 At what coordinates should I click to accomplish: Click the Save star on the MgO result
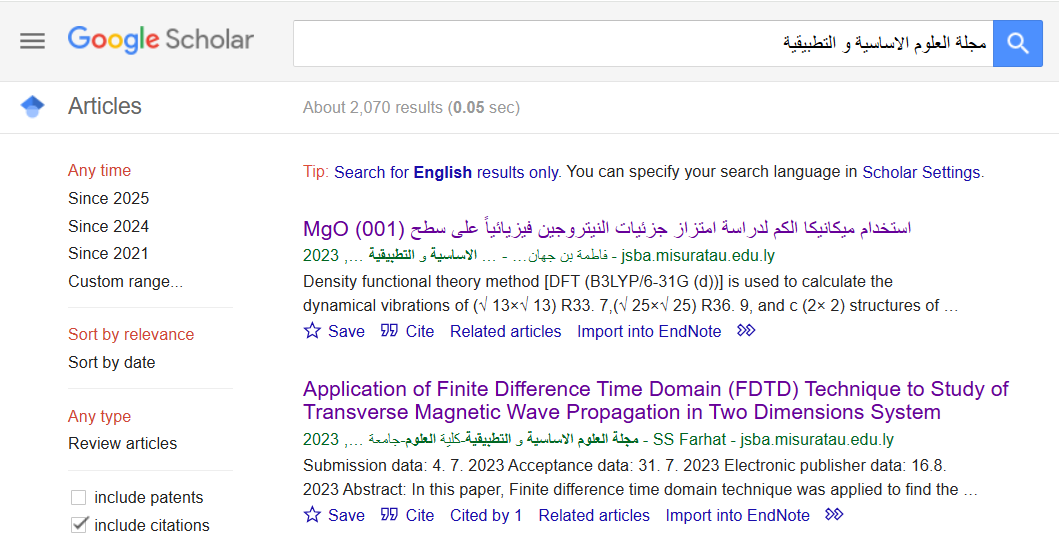pyautogui.click(x=313, y=331)
